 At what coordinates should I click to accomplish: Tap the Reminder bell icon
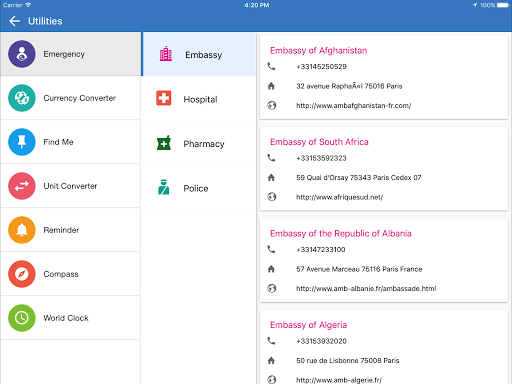coord(22,230)
